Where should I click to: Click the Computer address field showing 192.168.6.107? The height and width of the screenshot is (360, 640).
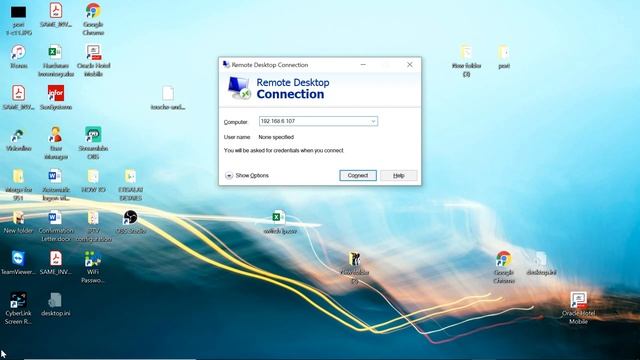[x=318, y=121]
